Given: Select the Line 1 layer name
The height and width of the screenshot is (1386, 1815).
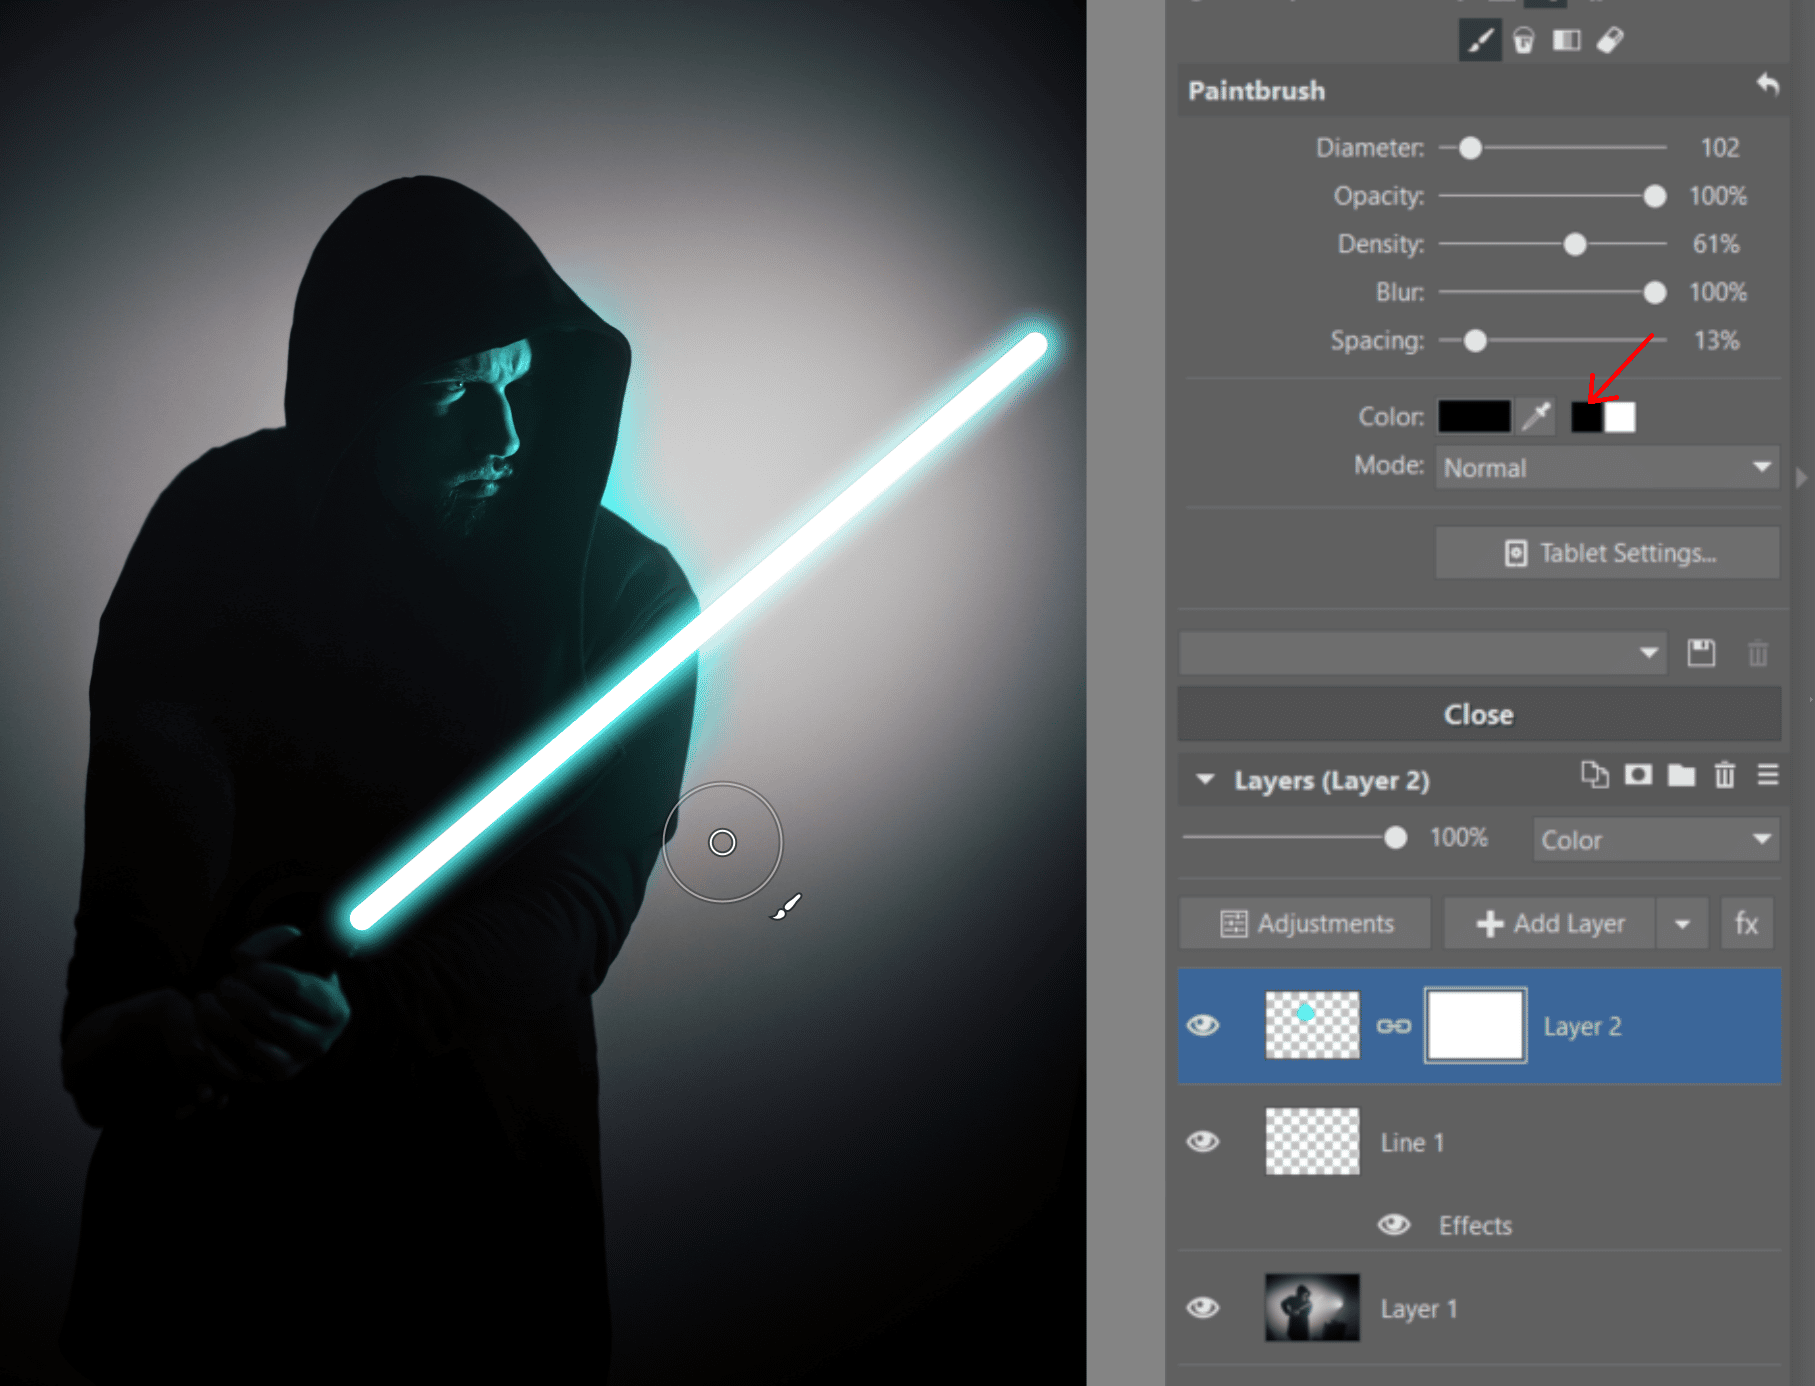Looking at the screenshot, I should click(x=1412, y=1143).
